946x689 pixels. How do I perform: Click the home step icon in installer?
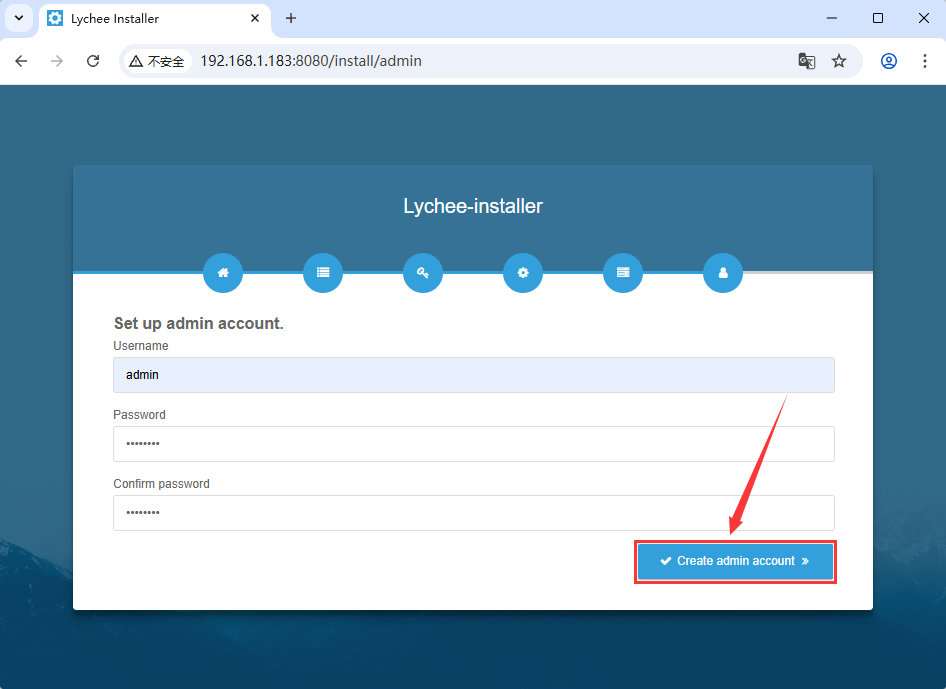point(223,273)
